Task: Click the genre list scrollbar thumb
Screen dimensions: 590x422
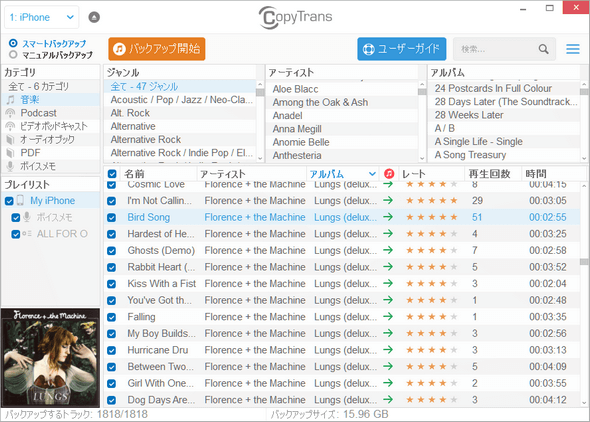Action: pyautogui.click(x=260, y=93)
